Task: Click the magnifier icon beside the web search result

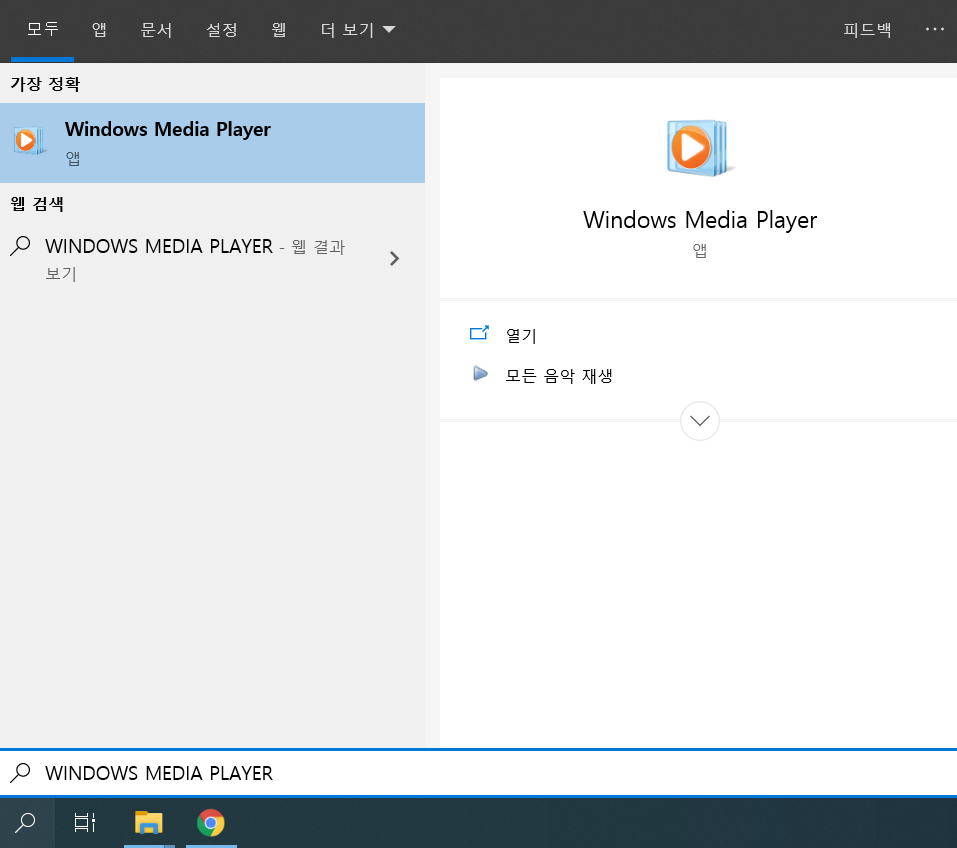Action: [x=21, y=246]
